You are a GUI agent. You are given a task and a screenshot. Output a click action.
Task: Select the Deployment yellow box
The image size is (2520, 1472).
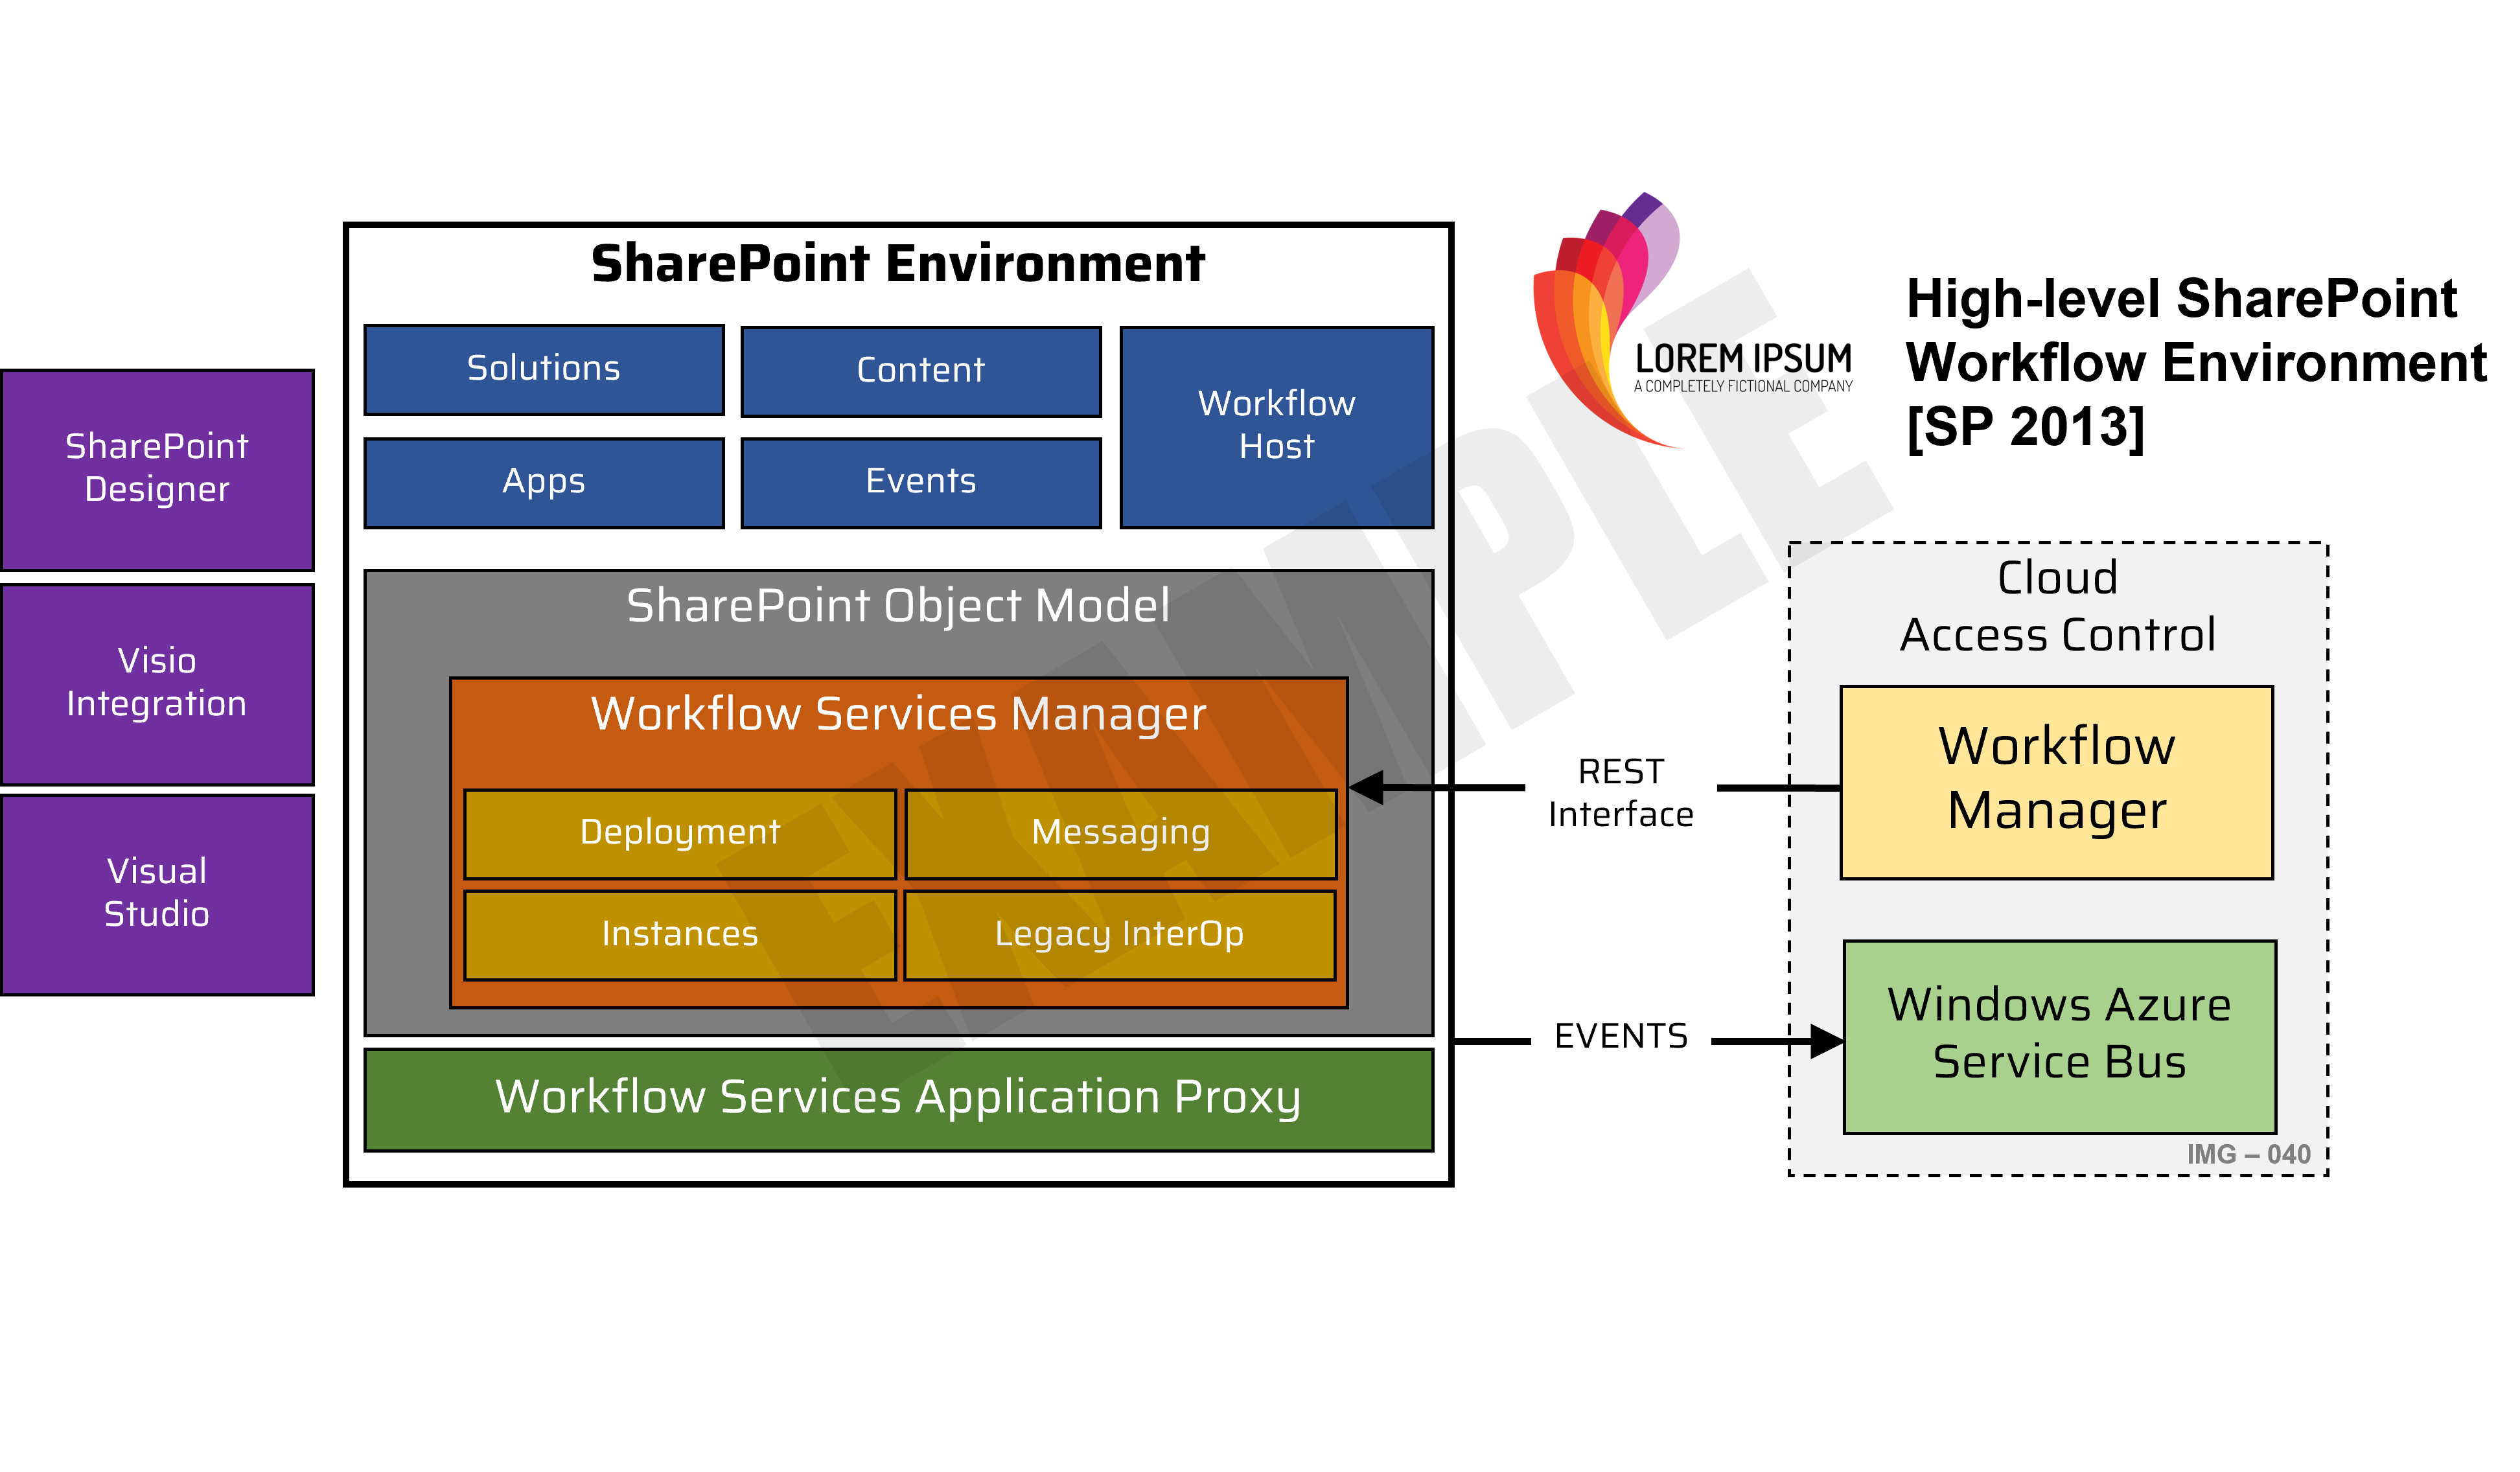[679, 833]
